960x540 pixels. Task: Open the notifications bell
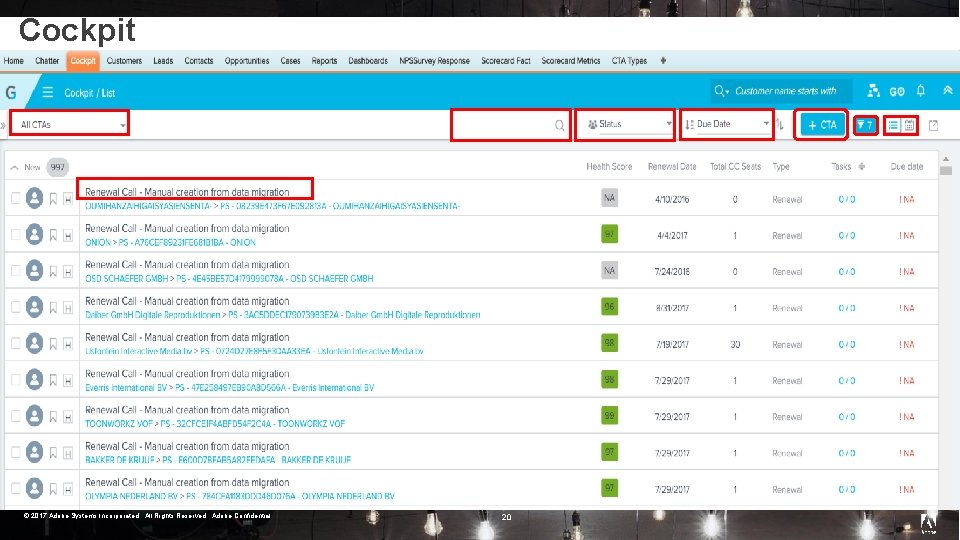pos(921,91)
